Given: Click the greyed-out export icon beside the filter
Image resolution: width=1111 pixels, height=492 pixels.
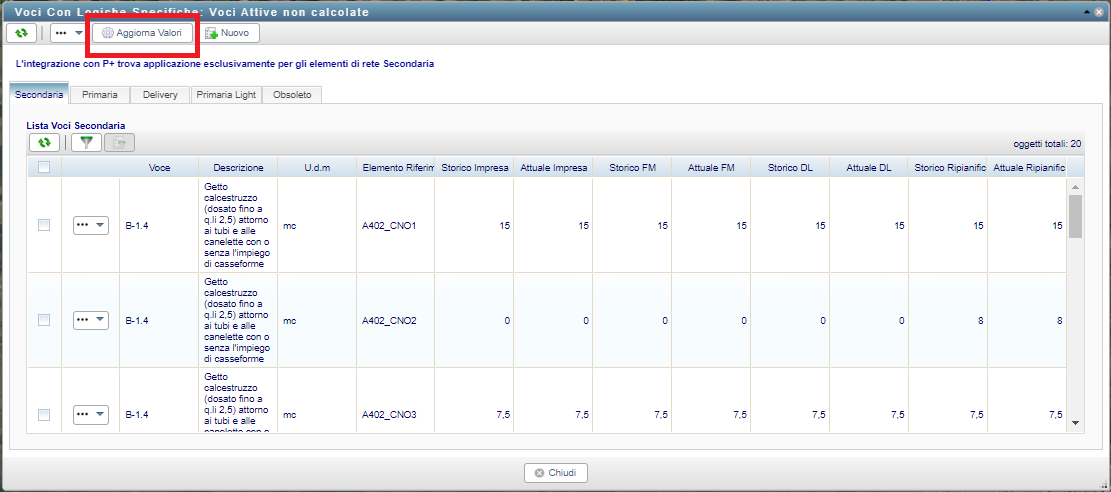Looking at the screenshot, I should 119,143.
